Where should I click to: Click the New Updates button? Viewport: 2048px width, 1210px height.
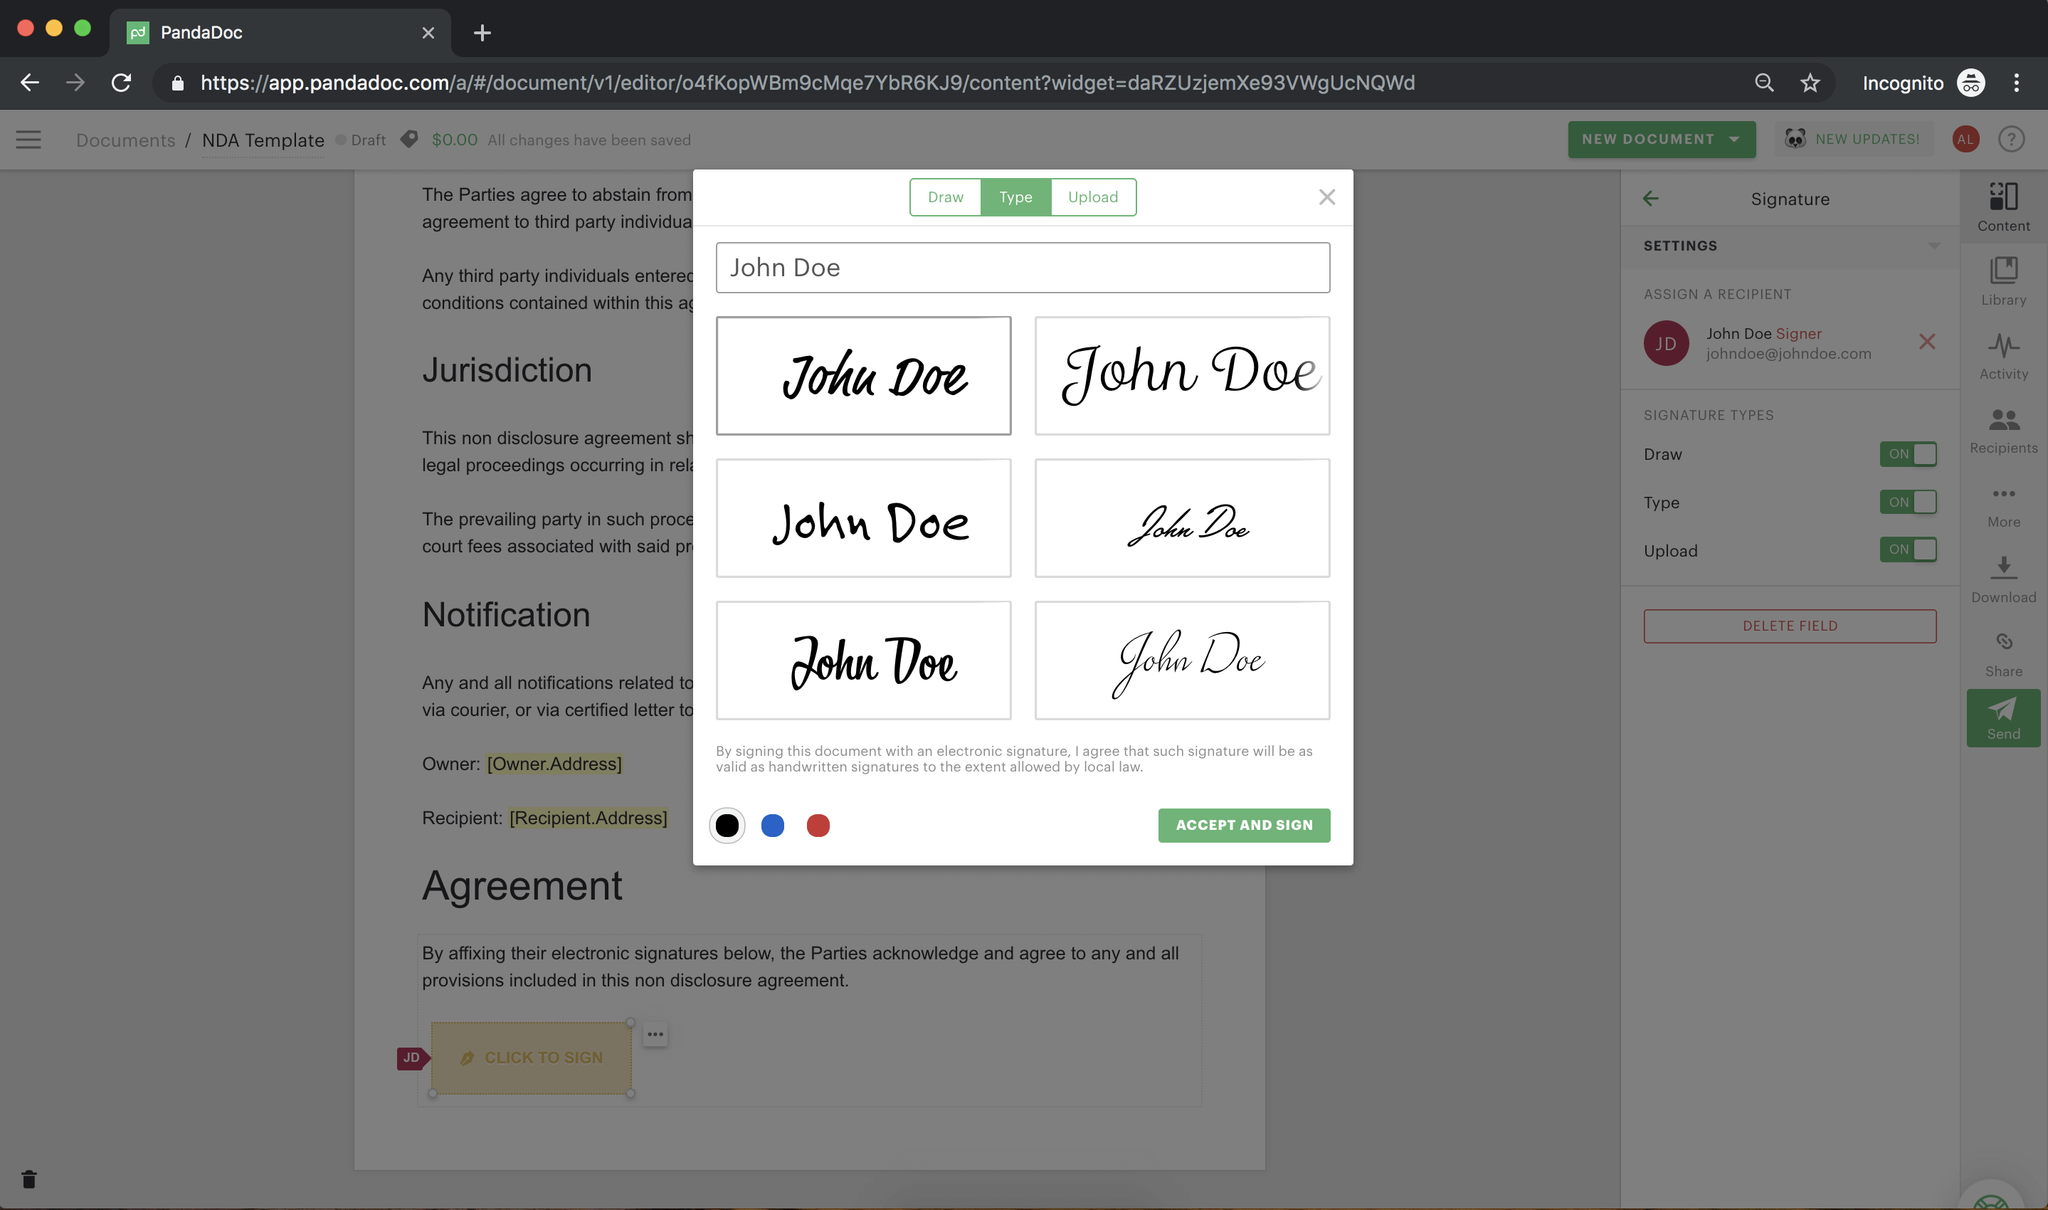[1854, 139]
